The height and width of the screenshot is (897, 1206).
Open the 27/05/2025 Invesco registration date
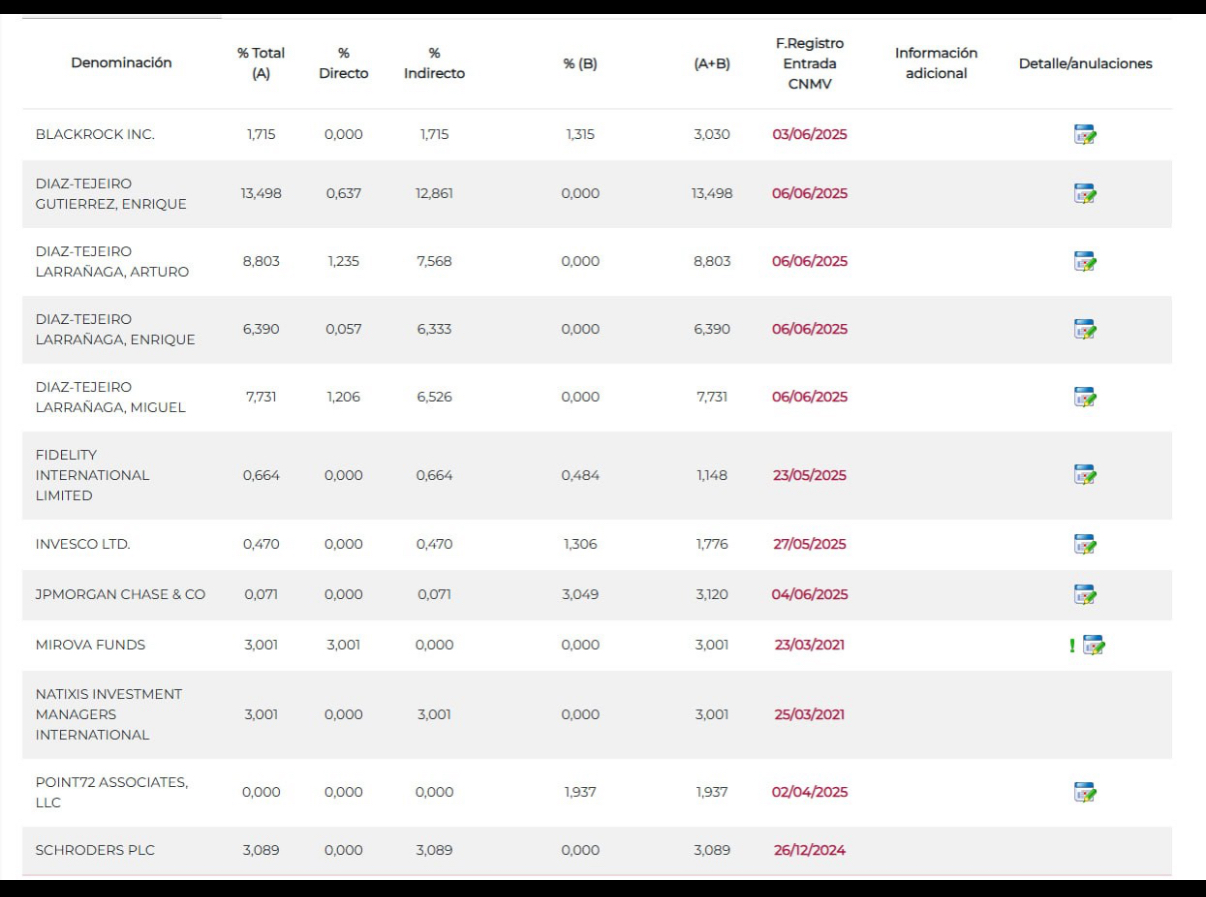click(x=809, y=544)
